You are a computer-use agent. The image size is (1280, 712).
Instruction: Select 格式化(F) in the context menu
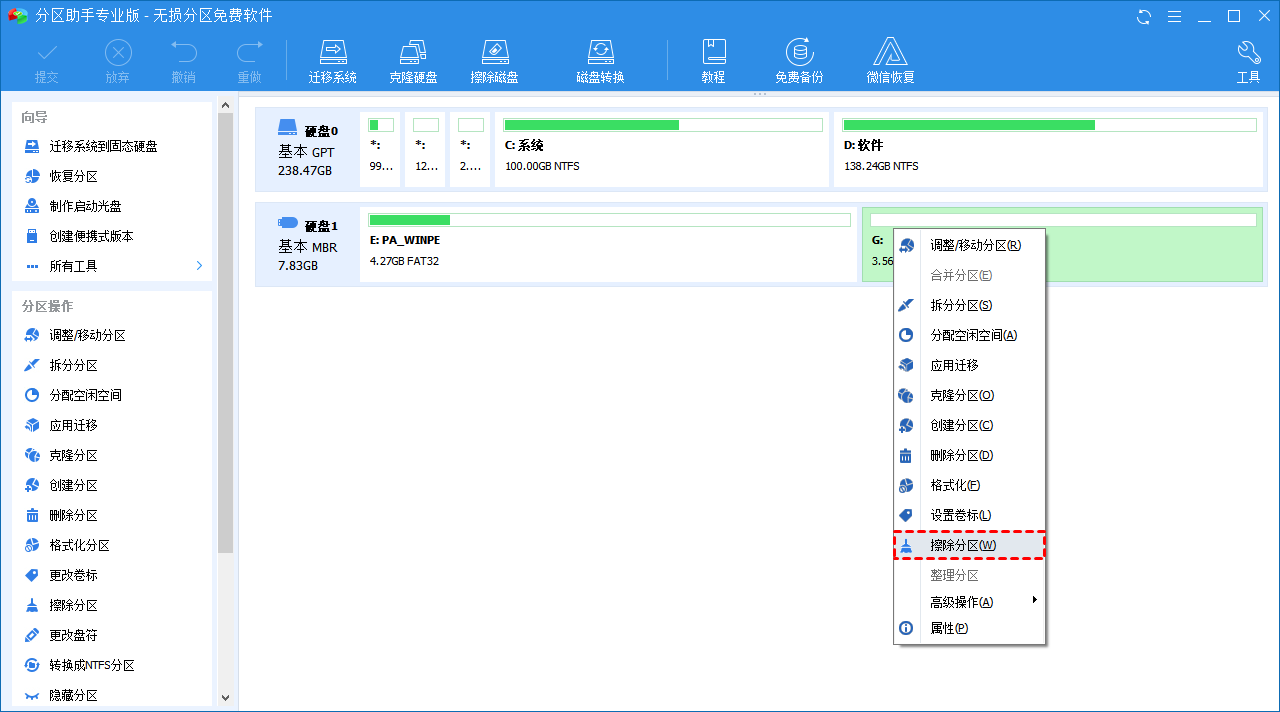pyautogui.click(x=954, y=485)
